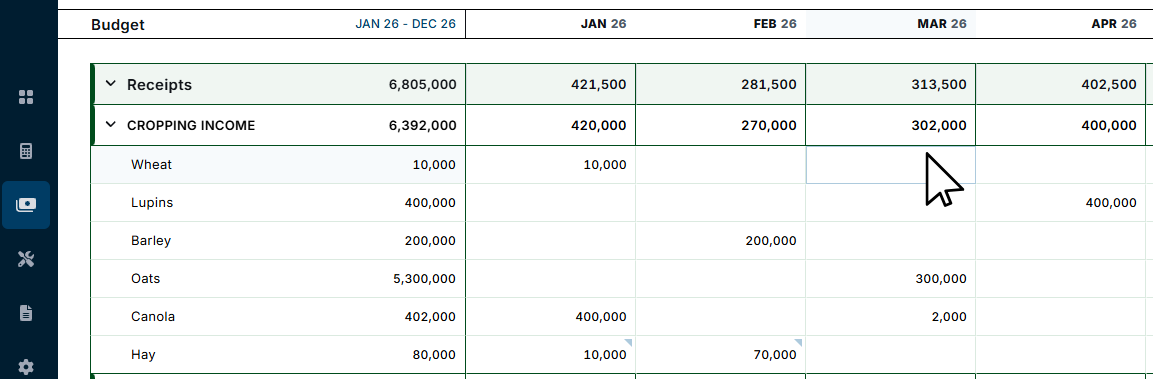Click the Receipts total 6,805,000
Screen dimensions: 1153x379
point(422,85)
